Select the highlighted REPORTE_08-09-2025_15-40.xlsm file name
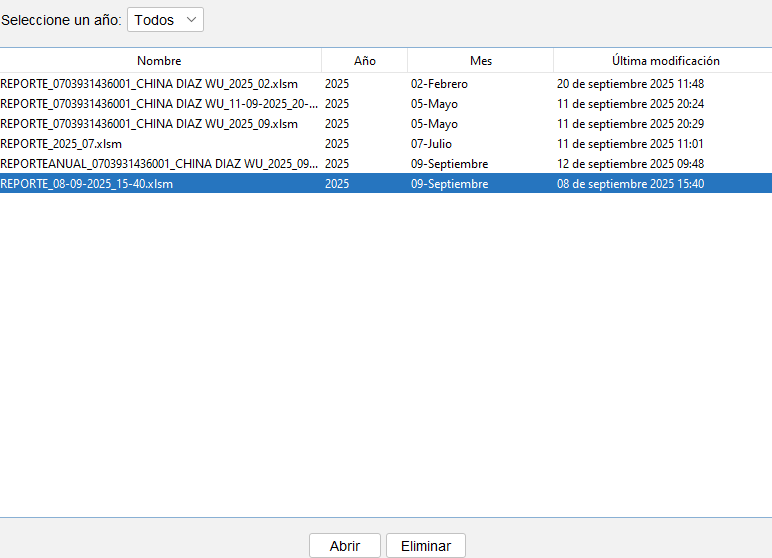The height and width of the screenshot is (558, 772). pyautogui.click(x=87, y=184)
